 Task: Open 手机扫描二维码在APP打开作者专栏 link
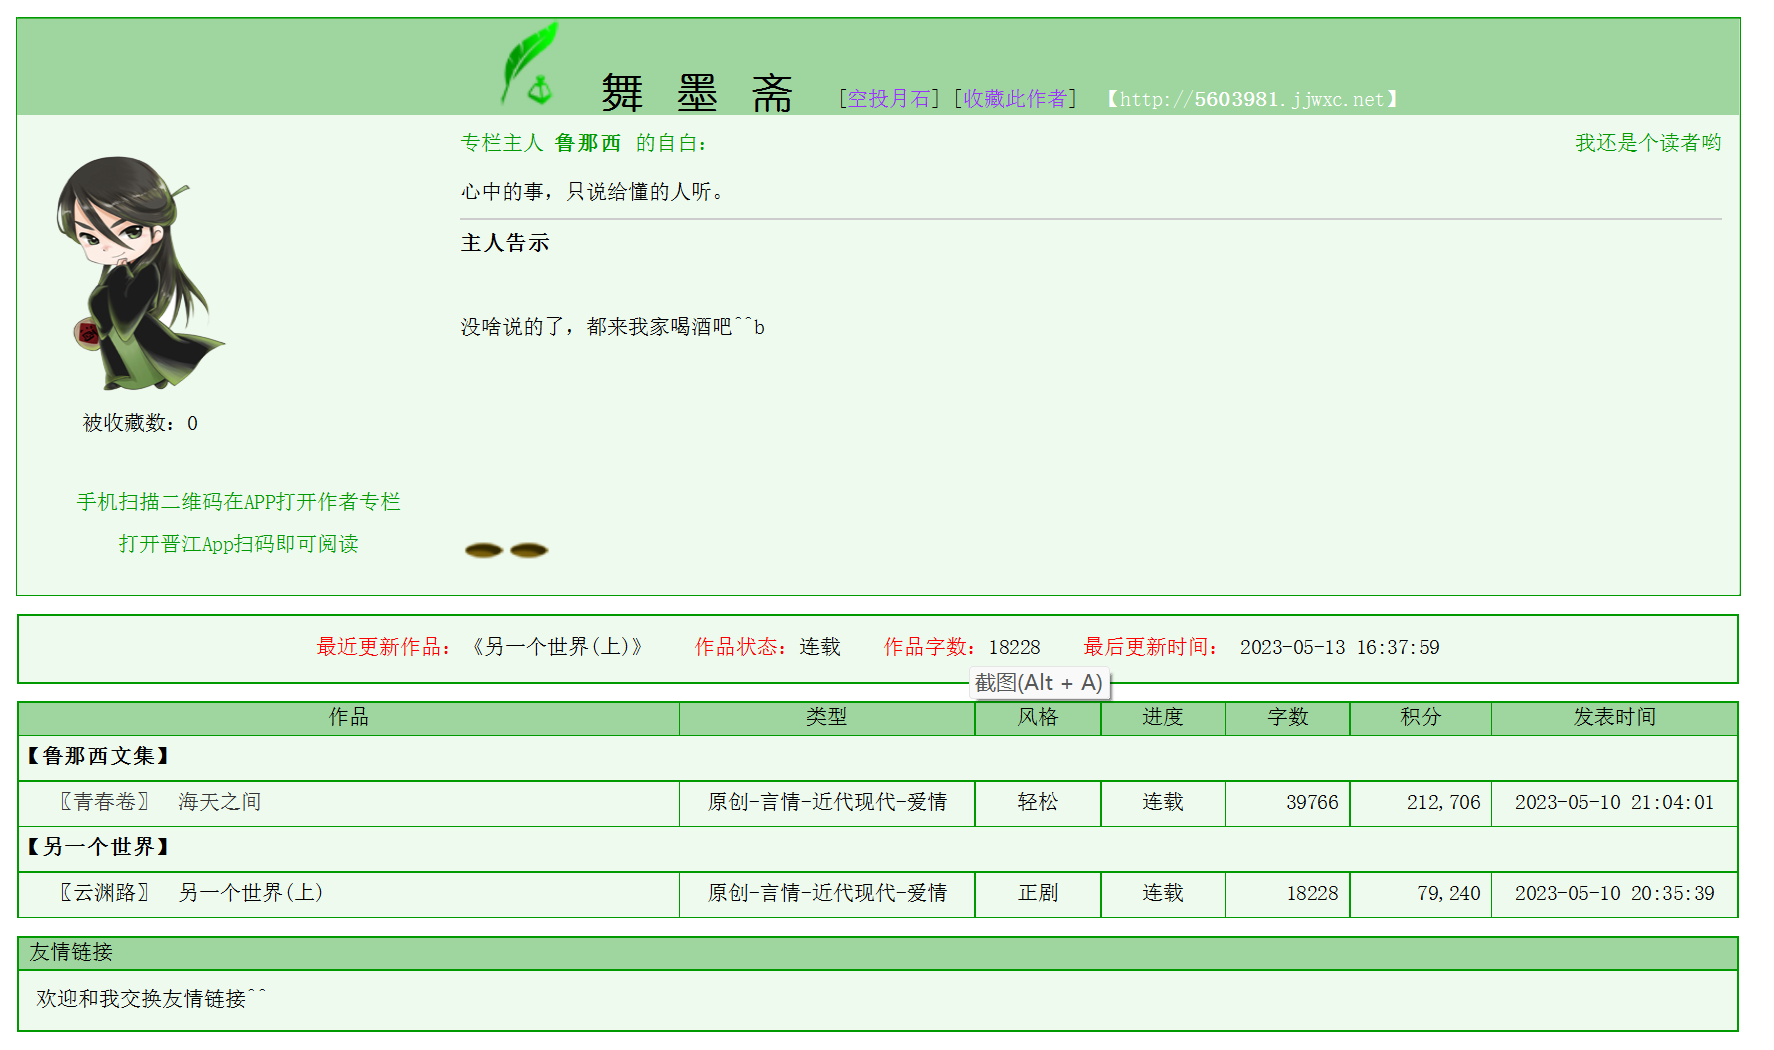click(x=239, y=502)
